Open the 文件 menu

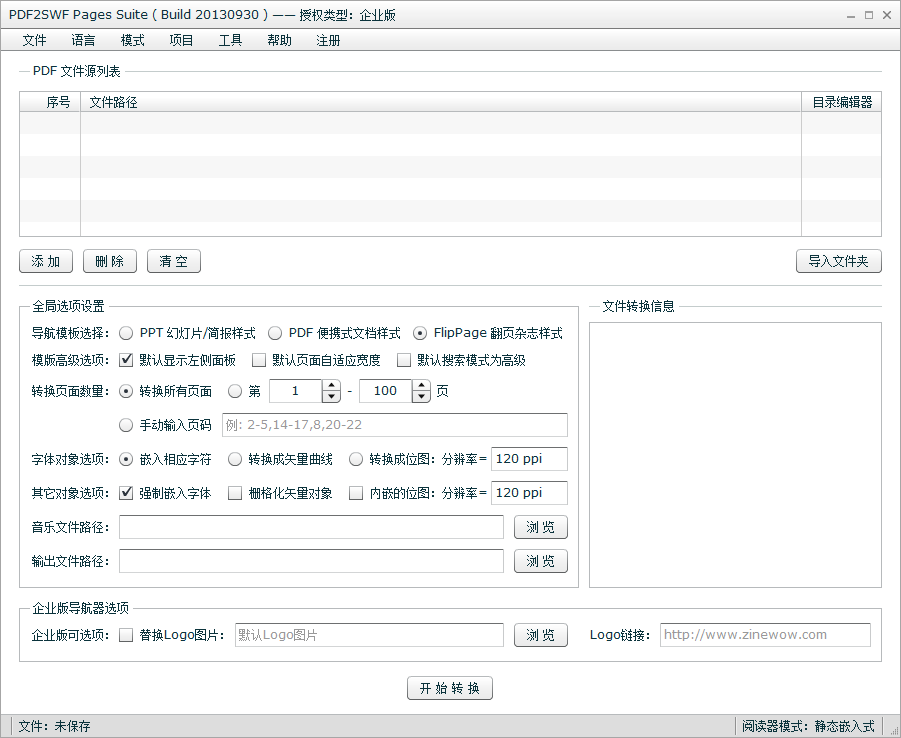tap(34, 40)
